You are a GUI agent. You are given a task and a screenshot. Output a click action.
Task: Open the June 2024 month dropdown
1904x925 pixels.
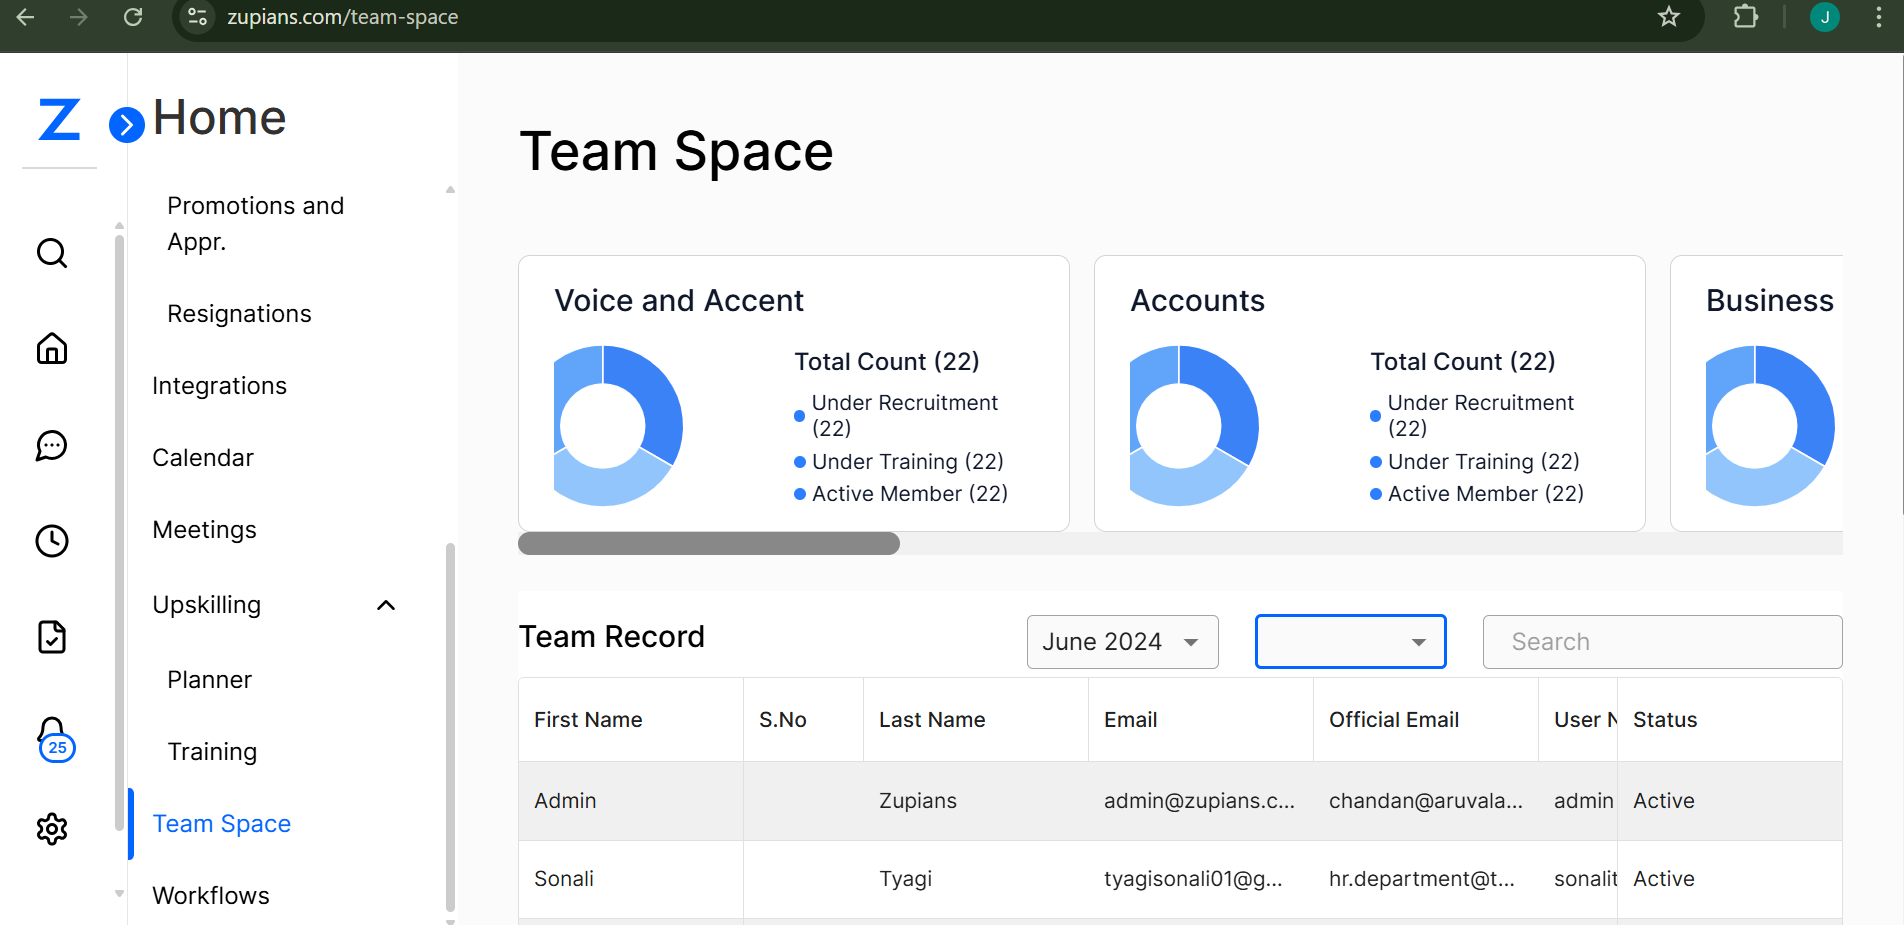click(1122, 641)
